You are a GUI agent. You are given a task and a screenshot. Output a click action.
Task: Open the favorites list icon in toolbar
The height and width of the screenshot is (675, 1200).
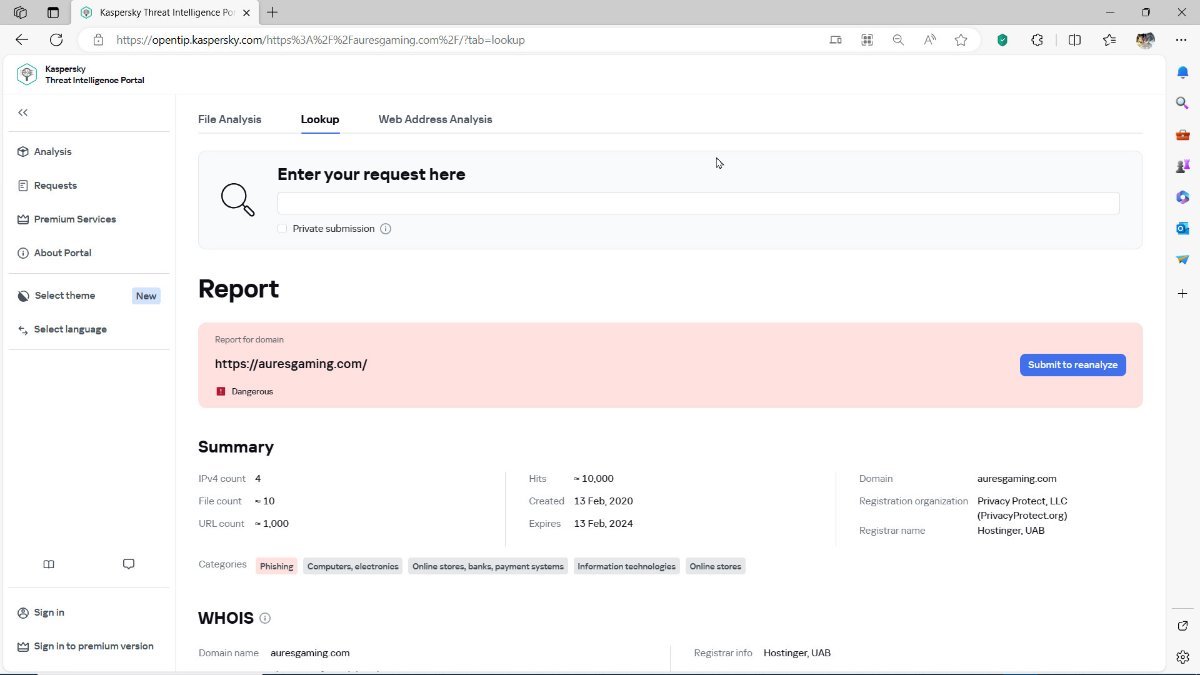tap(1109, 40)
